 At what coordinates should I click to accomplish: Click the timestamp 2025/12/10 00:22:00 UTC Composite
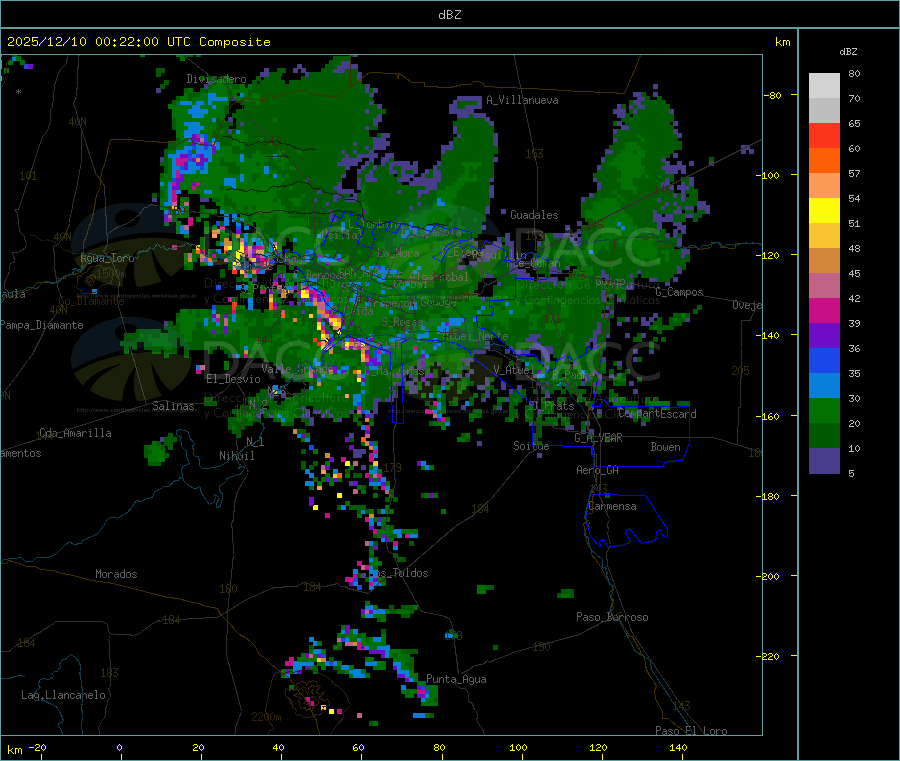(x=138, y=42)
